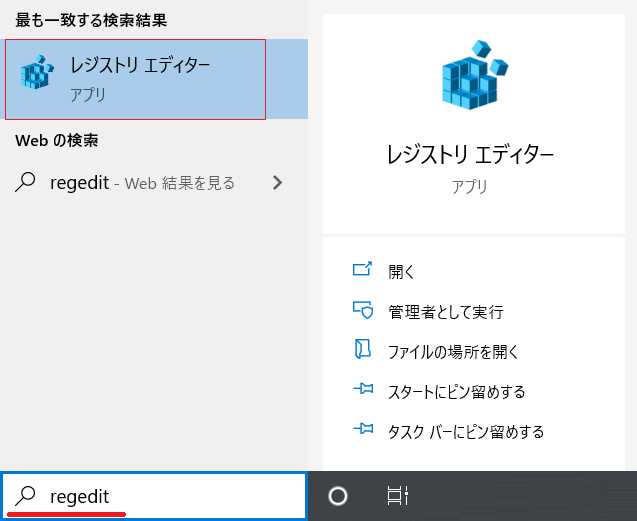Click the search box containing regedit
637x521 pixels.
[x=154, y=496]
